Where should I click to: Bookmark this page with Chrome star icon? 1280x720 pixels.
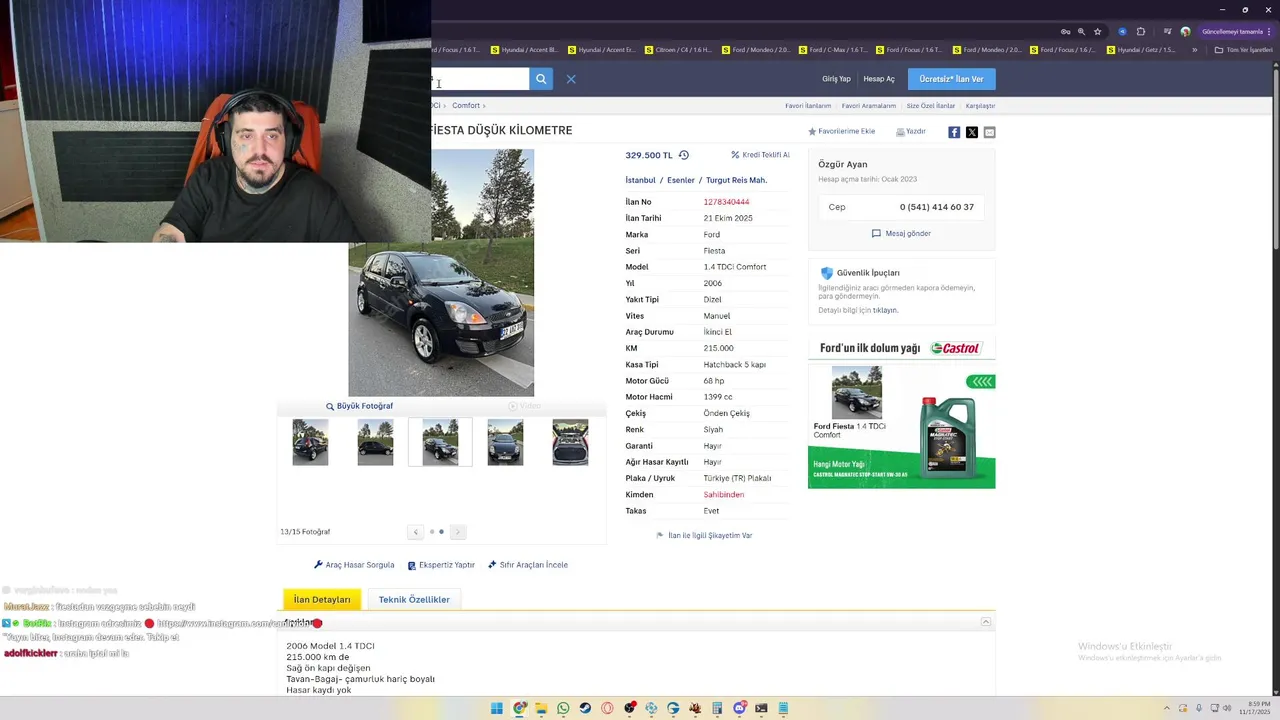[1097, 32]
